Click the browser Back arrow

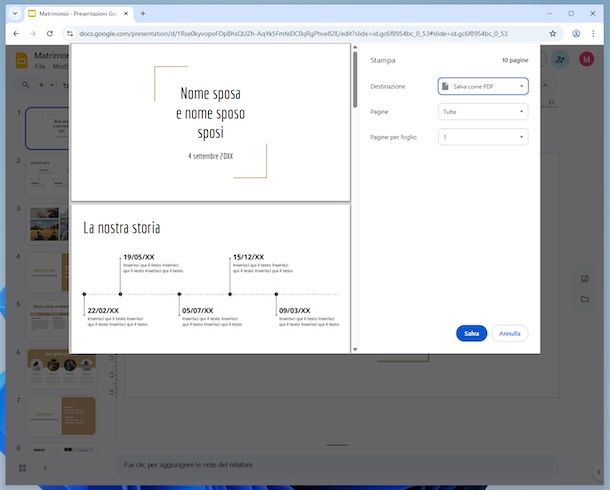point(16,34)
